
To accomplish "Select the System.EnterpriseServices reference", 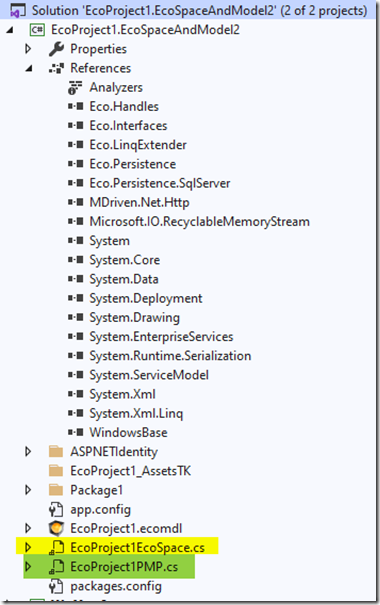I will point(162,337).
